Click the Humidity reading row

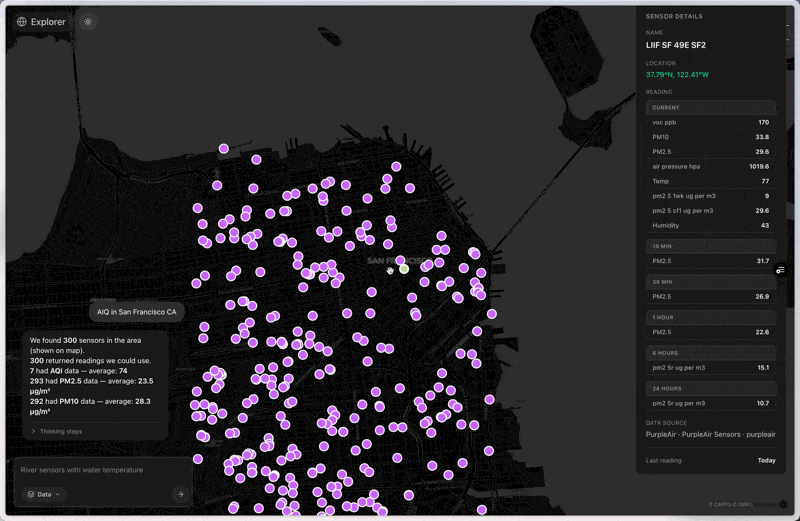711,225
